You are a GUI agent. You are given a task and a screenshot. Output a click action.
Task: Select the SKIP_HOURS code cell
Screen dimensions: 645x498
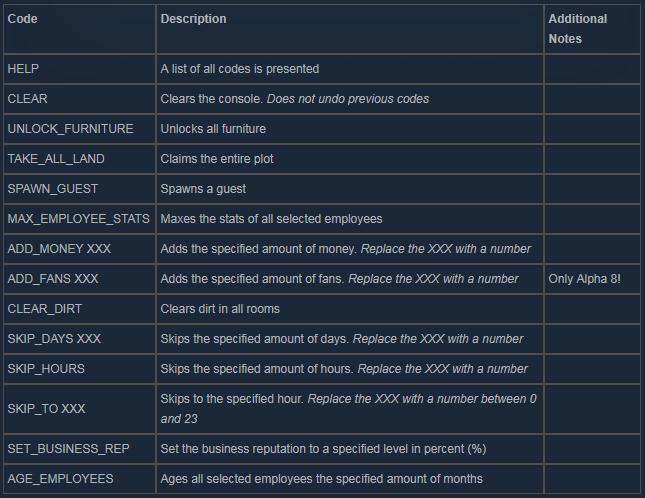46,369
